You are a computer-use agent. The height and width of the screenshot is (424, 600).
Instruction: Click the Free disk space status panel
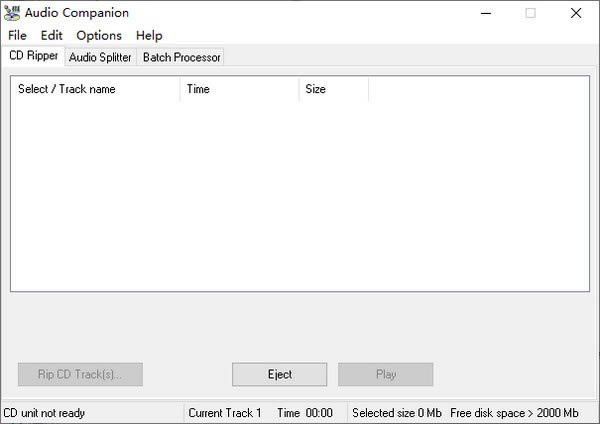pos(514,413)
